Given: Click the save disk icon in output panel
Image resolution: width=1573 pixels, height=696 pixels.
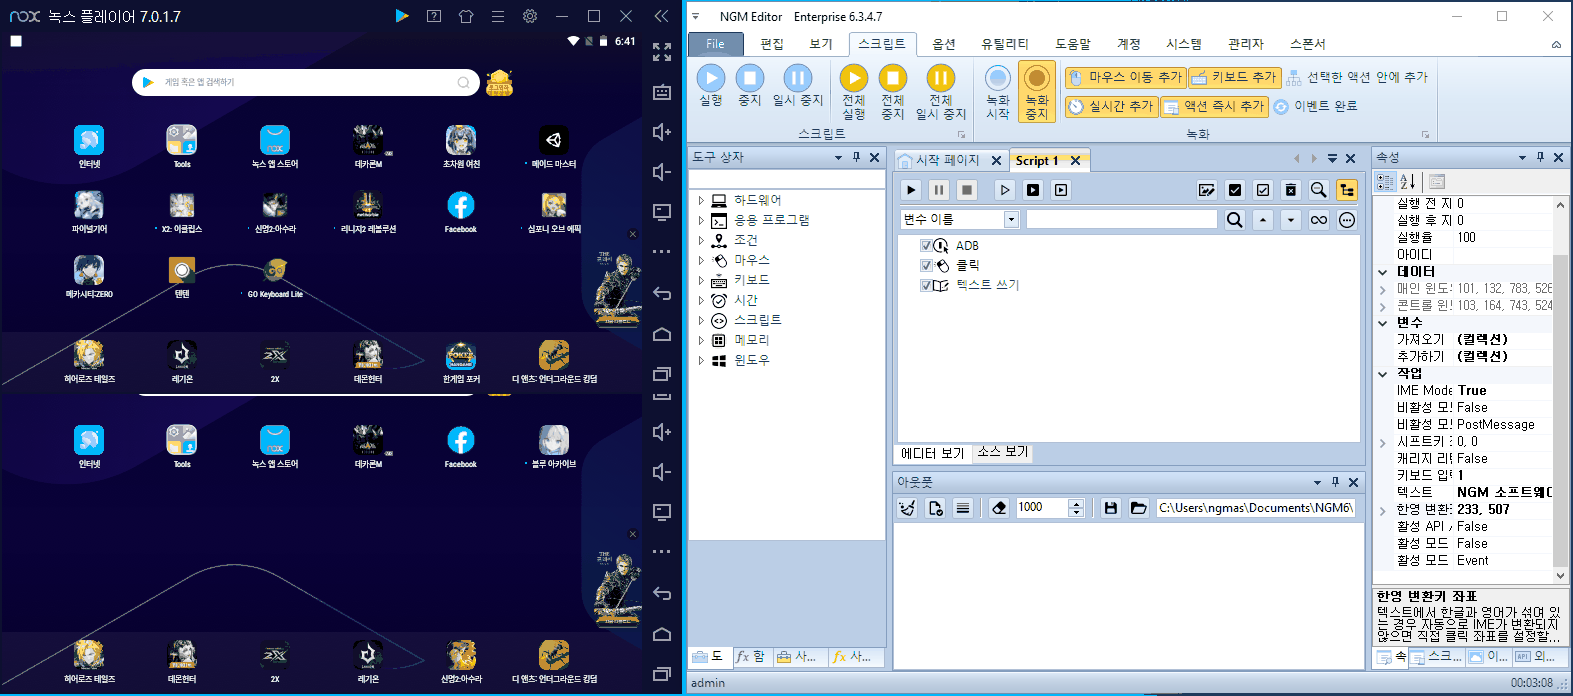Looking at the screenshot, I should point(1110,508).
